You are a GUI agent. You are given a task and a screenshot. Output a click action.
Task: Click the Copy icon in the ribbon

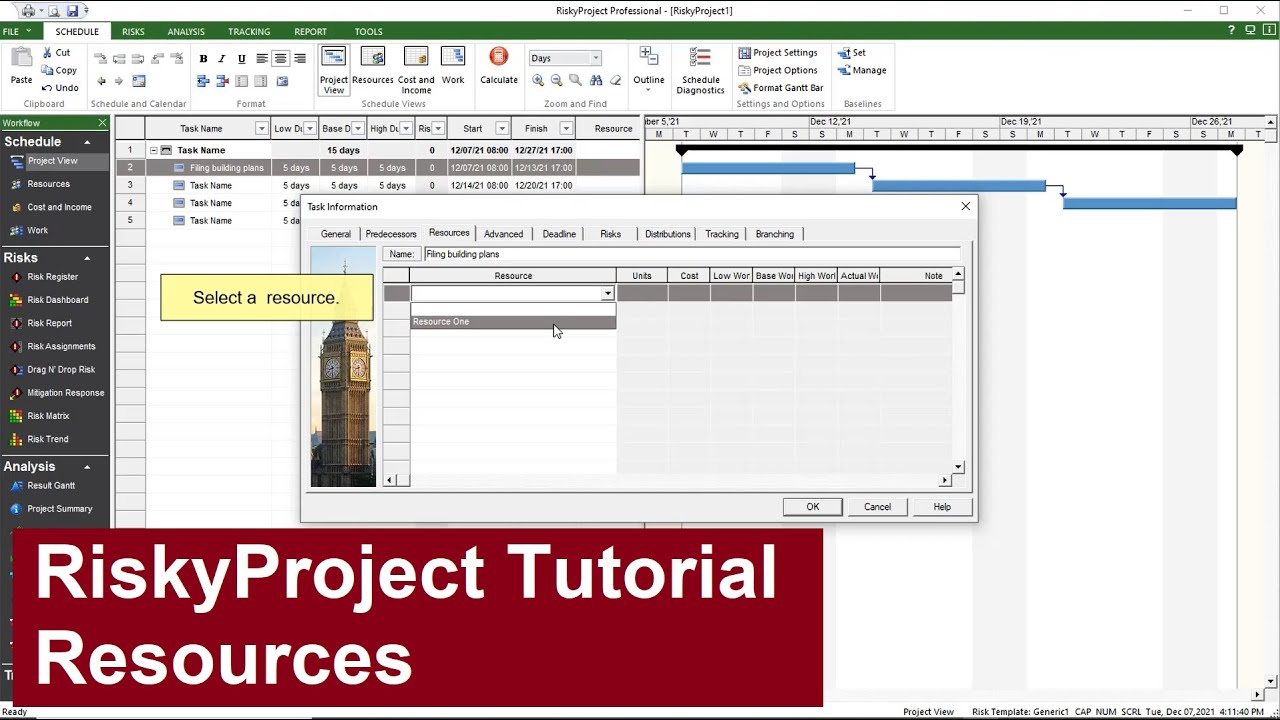[x=47, y=70]
